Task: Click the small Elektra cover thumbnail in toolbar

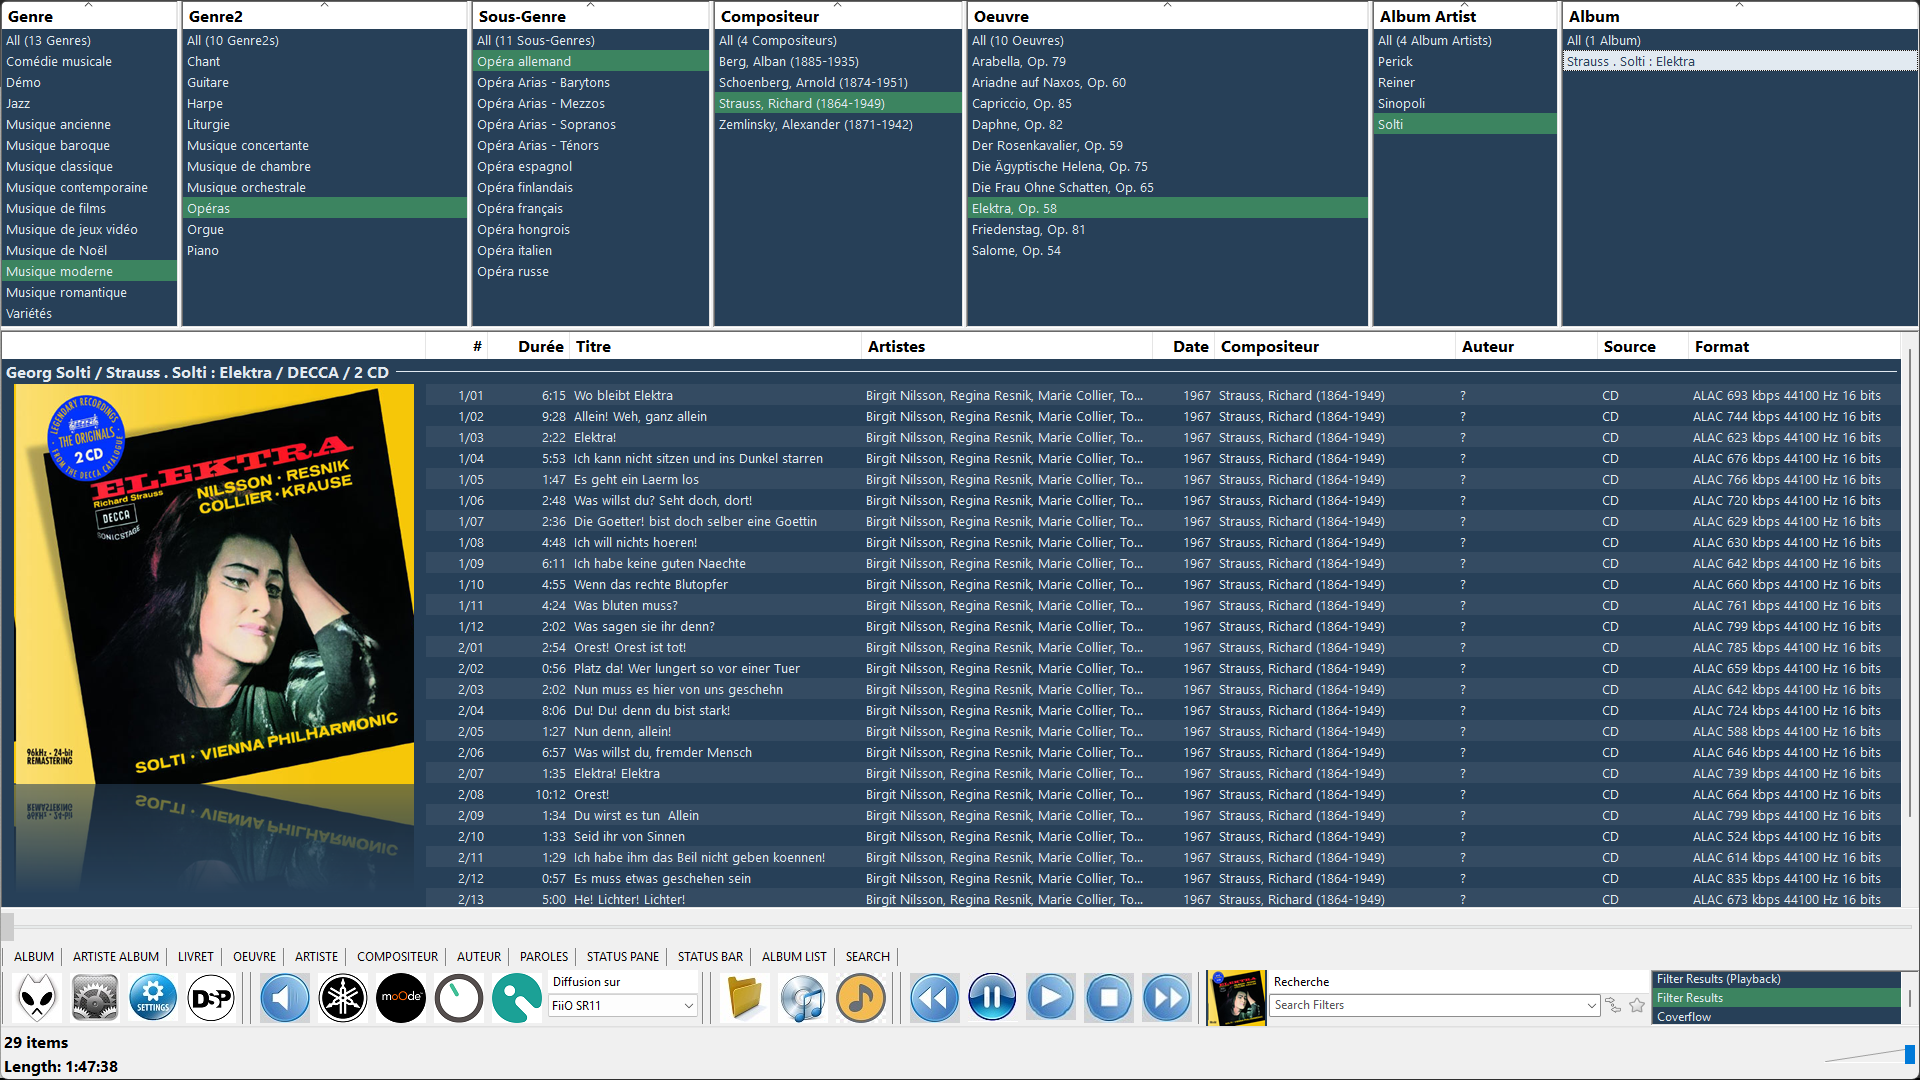Action: 1236,998
